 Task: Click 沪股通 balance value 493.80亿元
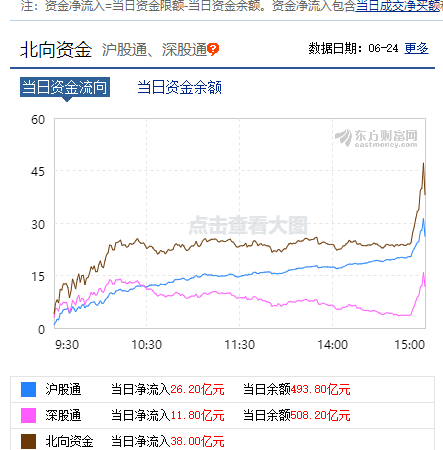pos(321,389)
